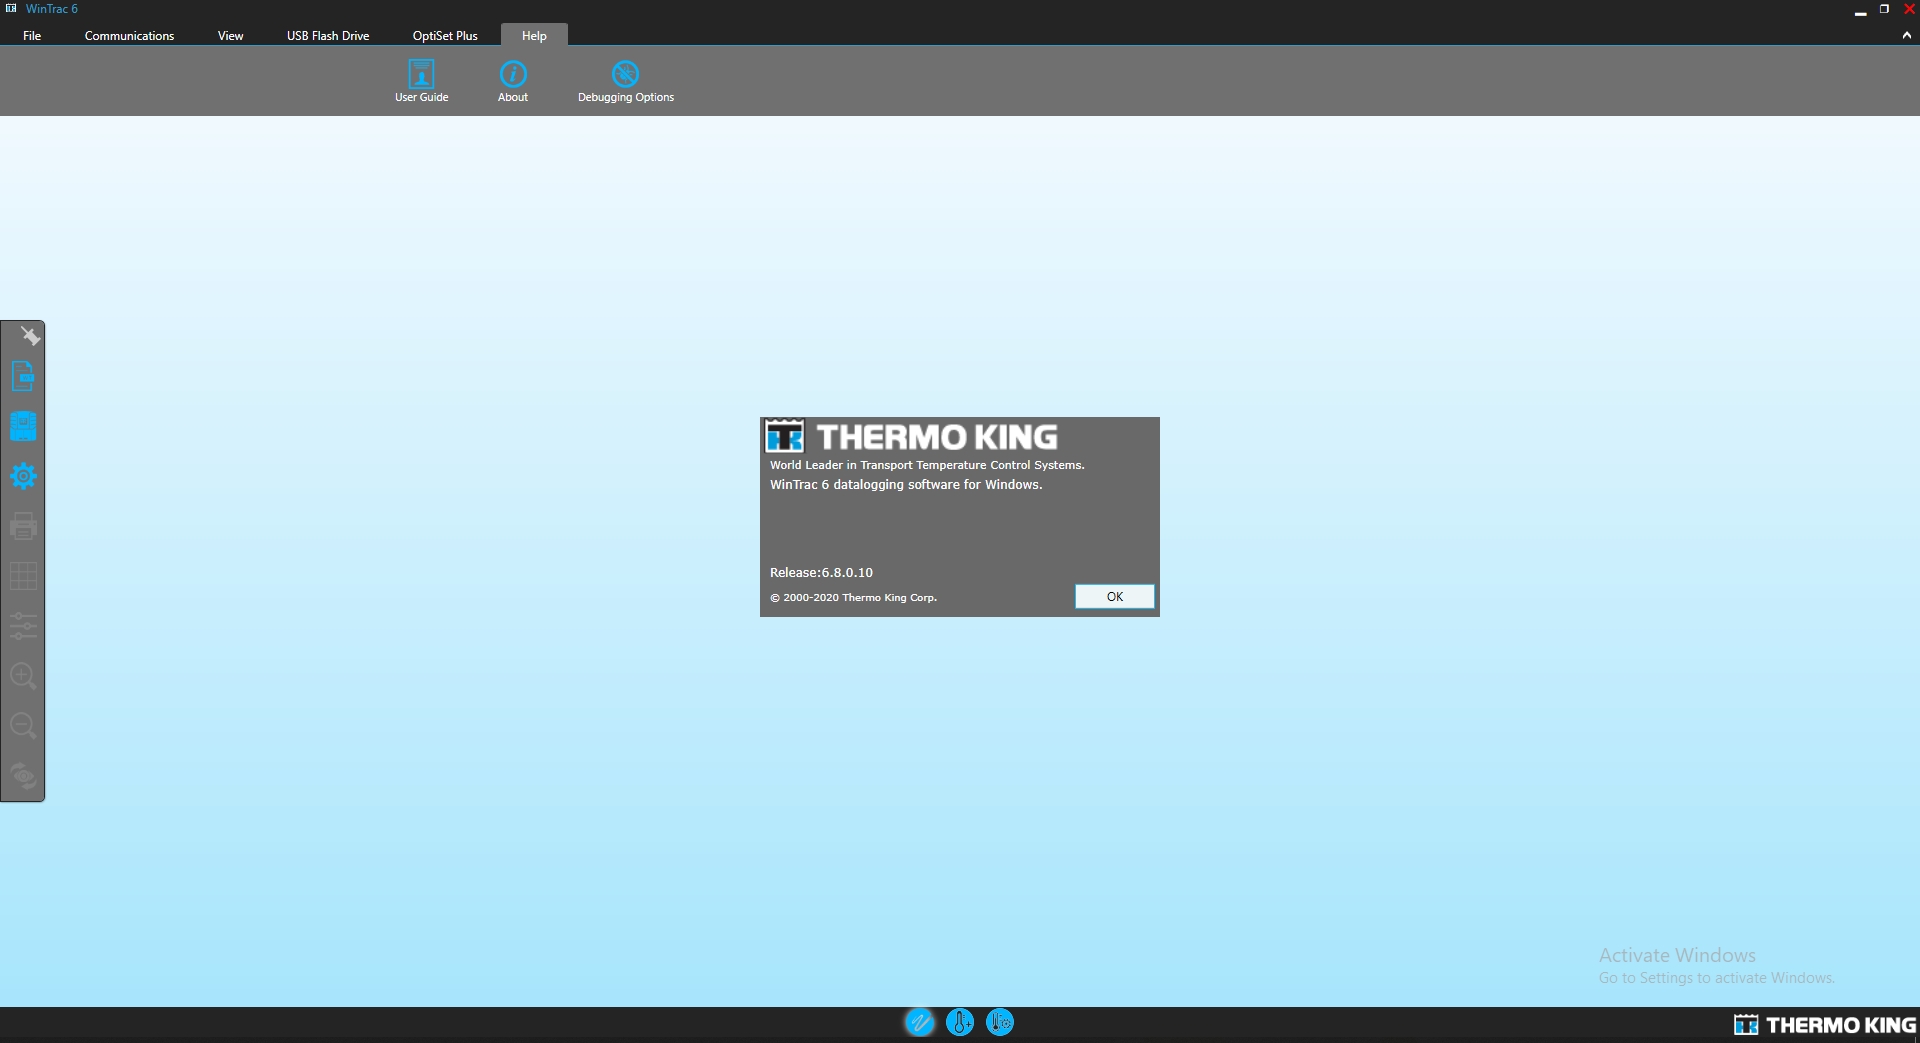Zoom out with the magnifier minus icon
This screenshot has width=1920, height=1043.
23,726
